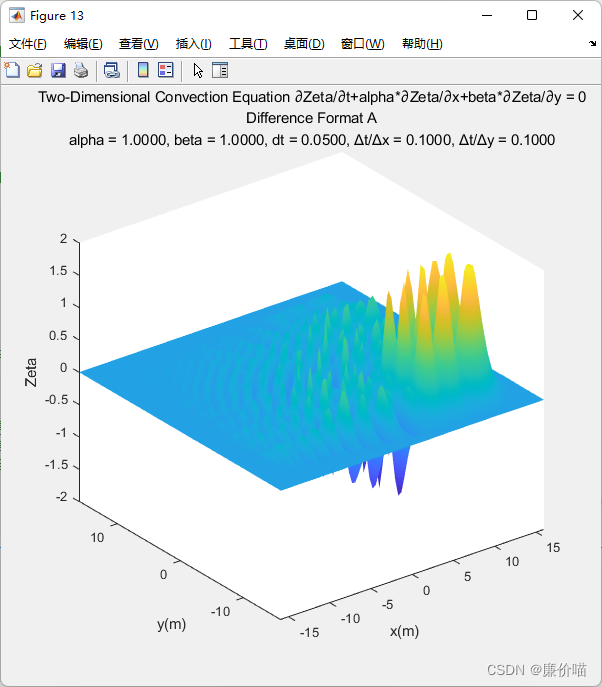Minimize the Figure 13 window
This screenshot has height=687, width=602.
tap(487, 15)
